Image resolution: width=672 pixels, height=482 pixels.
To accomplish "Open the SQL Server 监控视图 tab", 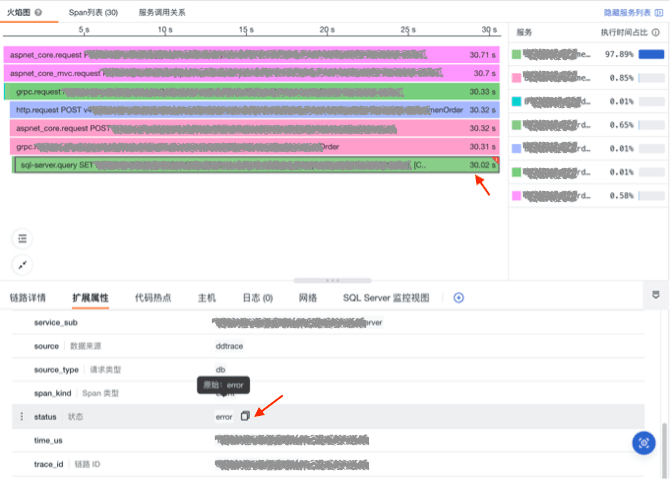I will [386, 298].
